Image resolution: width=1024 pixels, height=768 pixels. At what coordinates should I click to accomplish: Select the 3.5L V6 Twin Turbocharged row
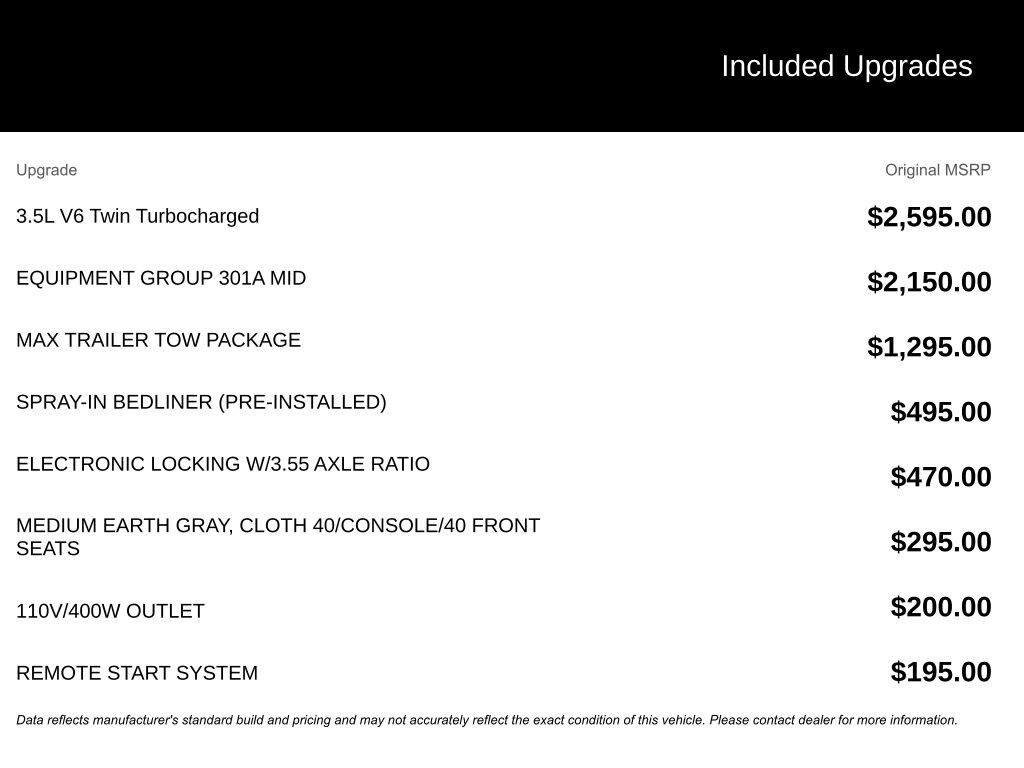138,216
